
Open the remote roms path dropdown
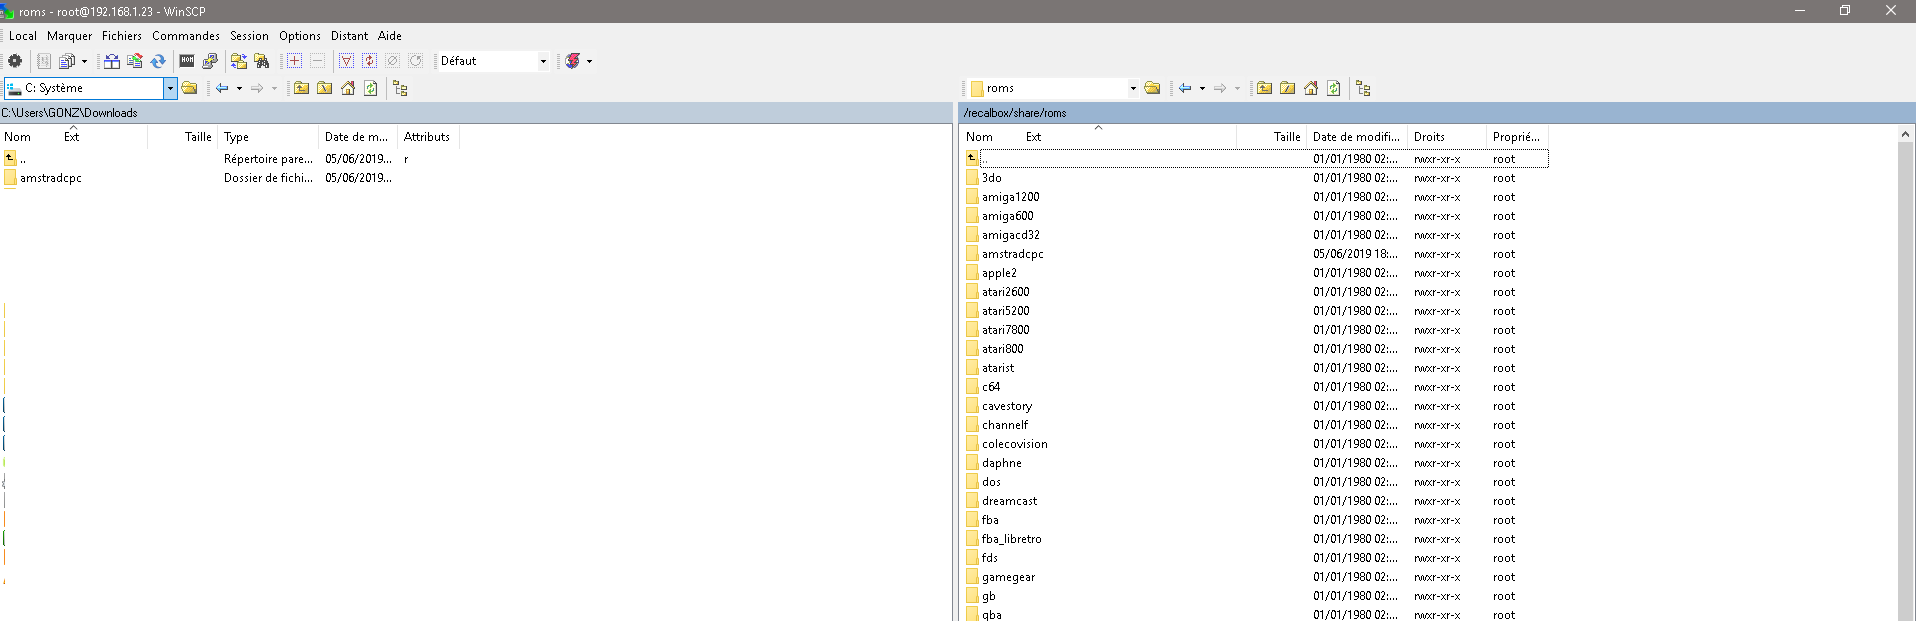pyautogui.click(x=1133, y=88)
